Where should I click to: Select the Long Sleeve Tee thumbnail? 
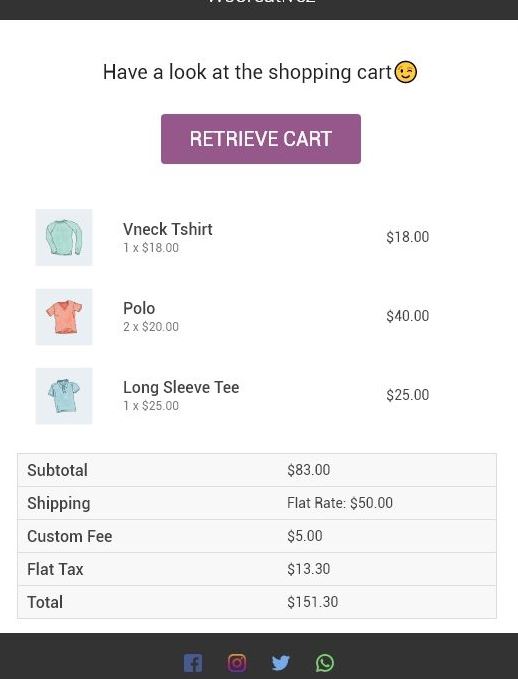pos(64,396)
